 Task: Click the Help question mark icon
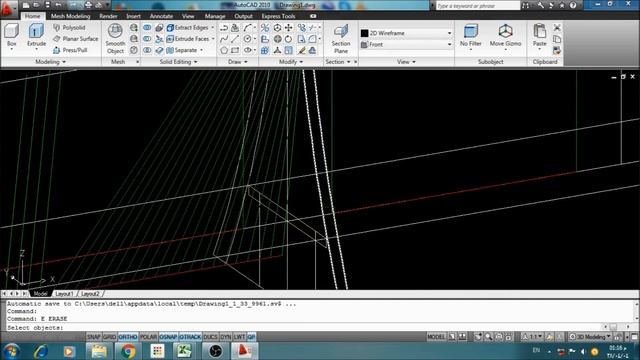(x=573, y=5)
